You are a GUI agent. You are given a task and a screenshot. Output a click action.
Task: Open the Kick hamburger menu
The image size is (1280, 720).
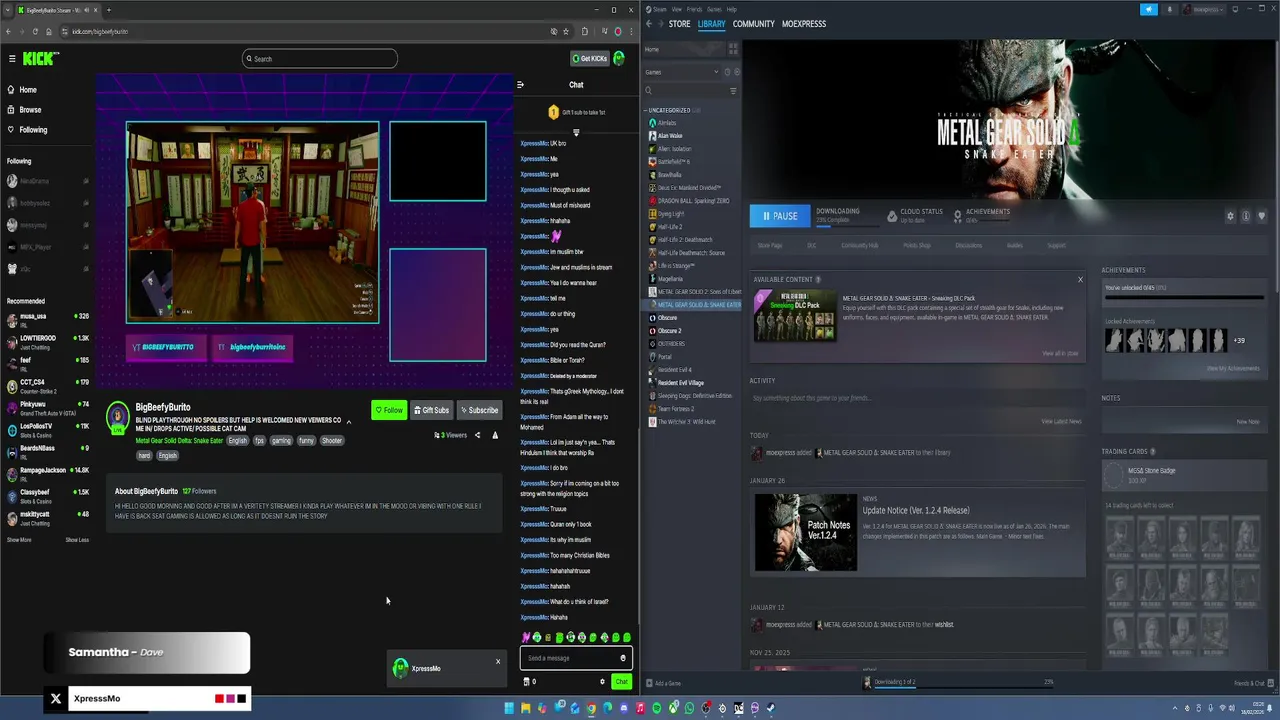(12, 59)
